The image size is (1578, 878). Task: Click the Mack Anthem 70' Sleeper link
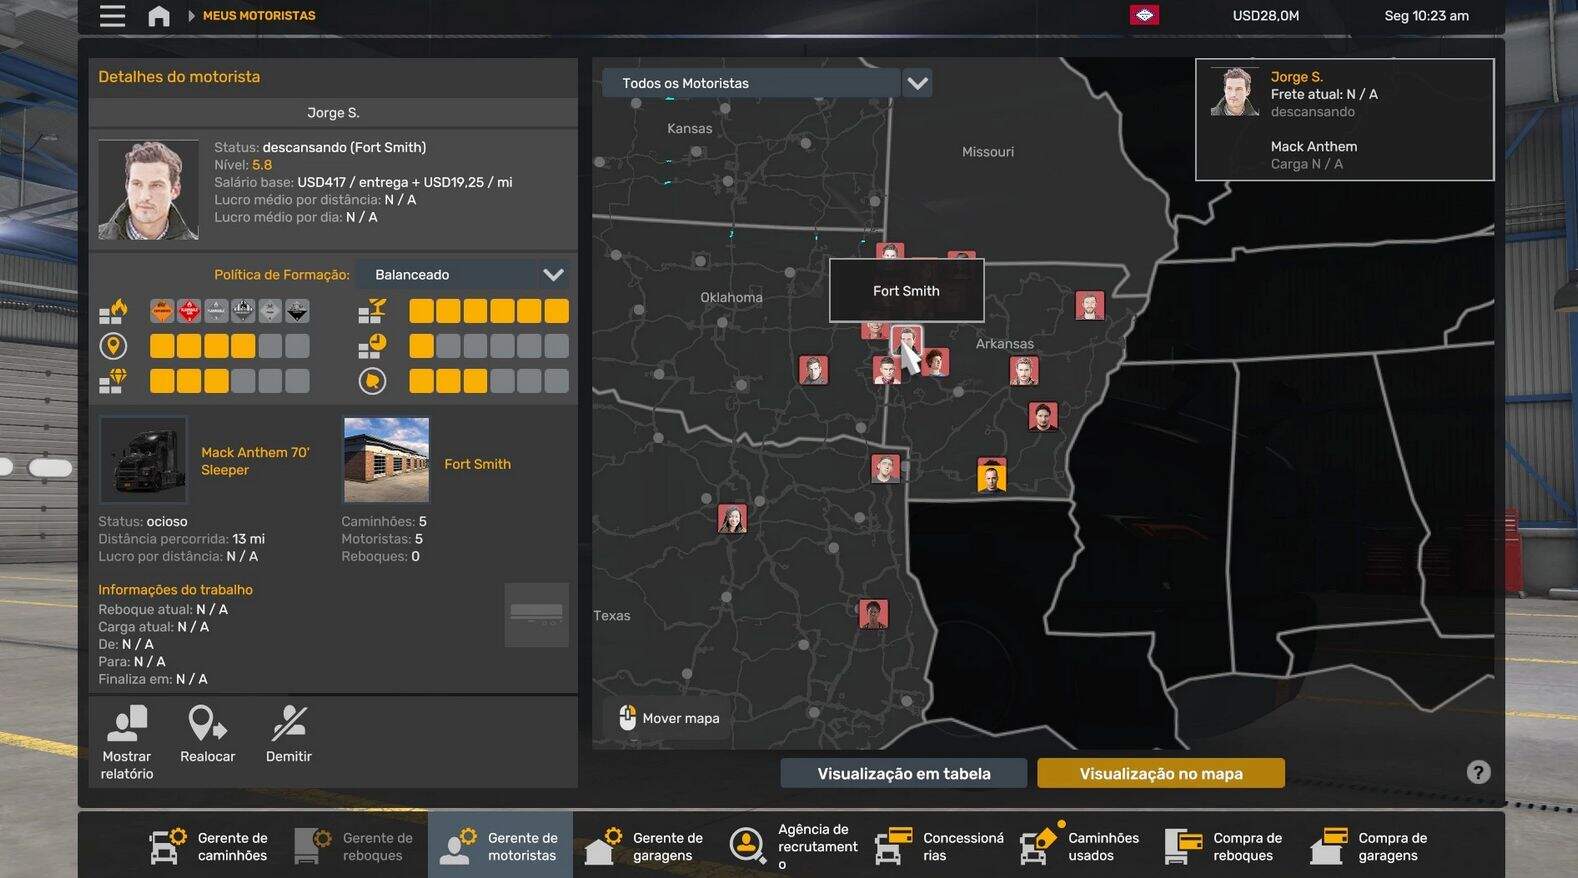coord(255,461)
